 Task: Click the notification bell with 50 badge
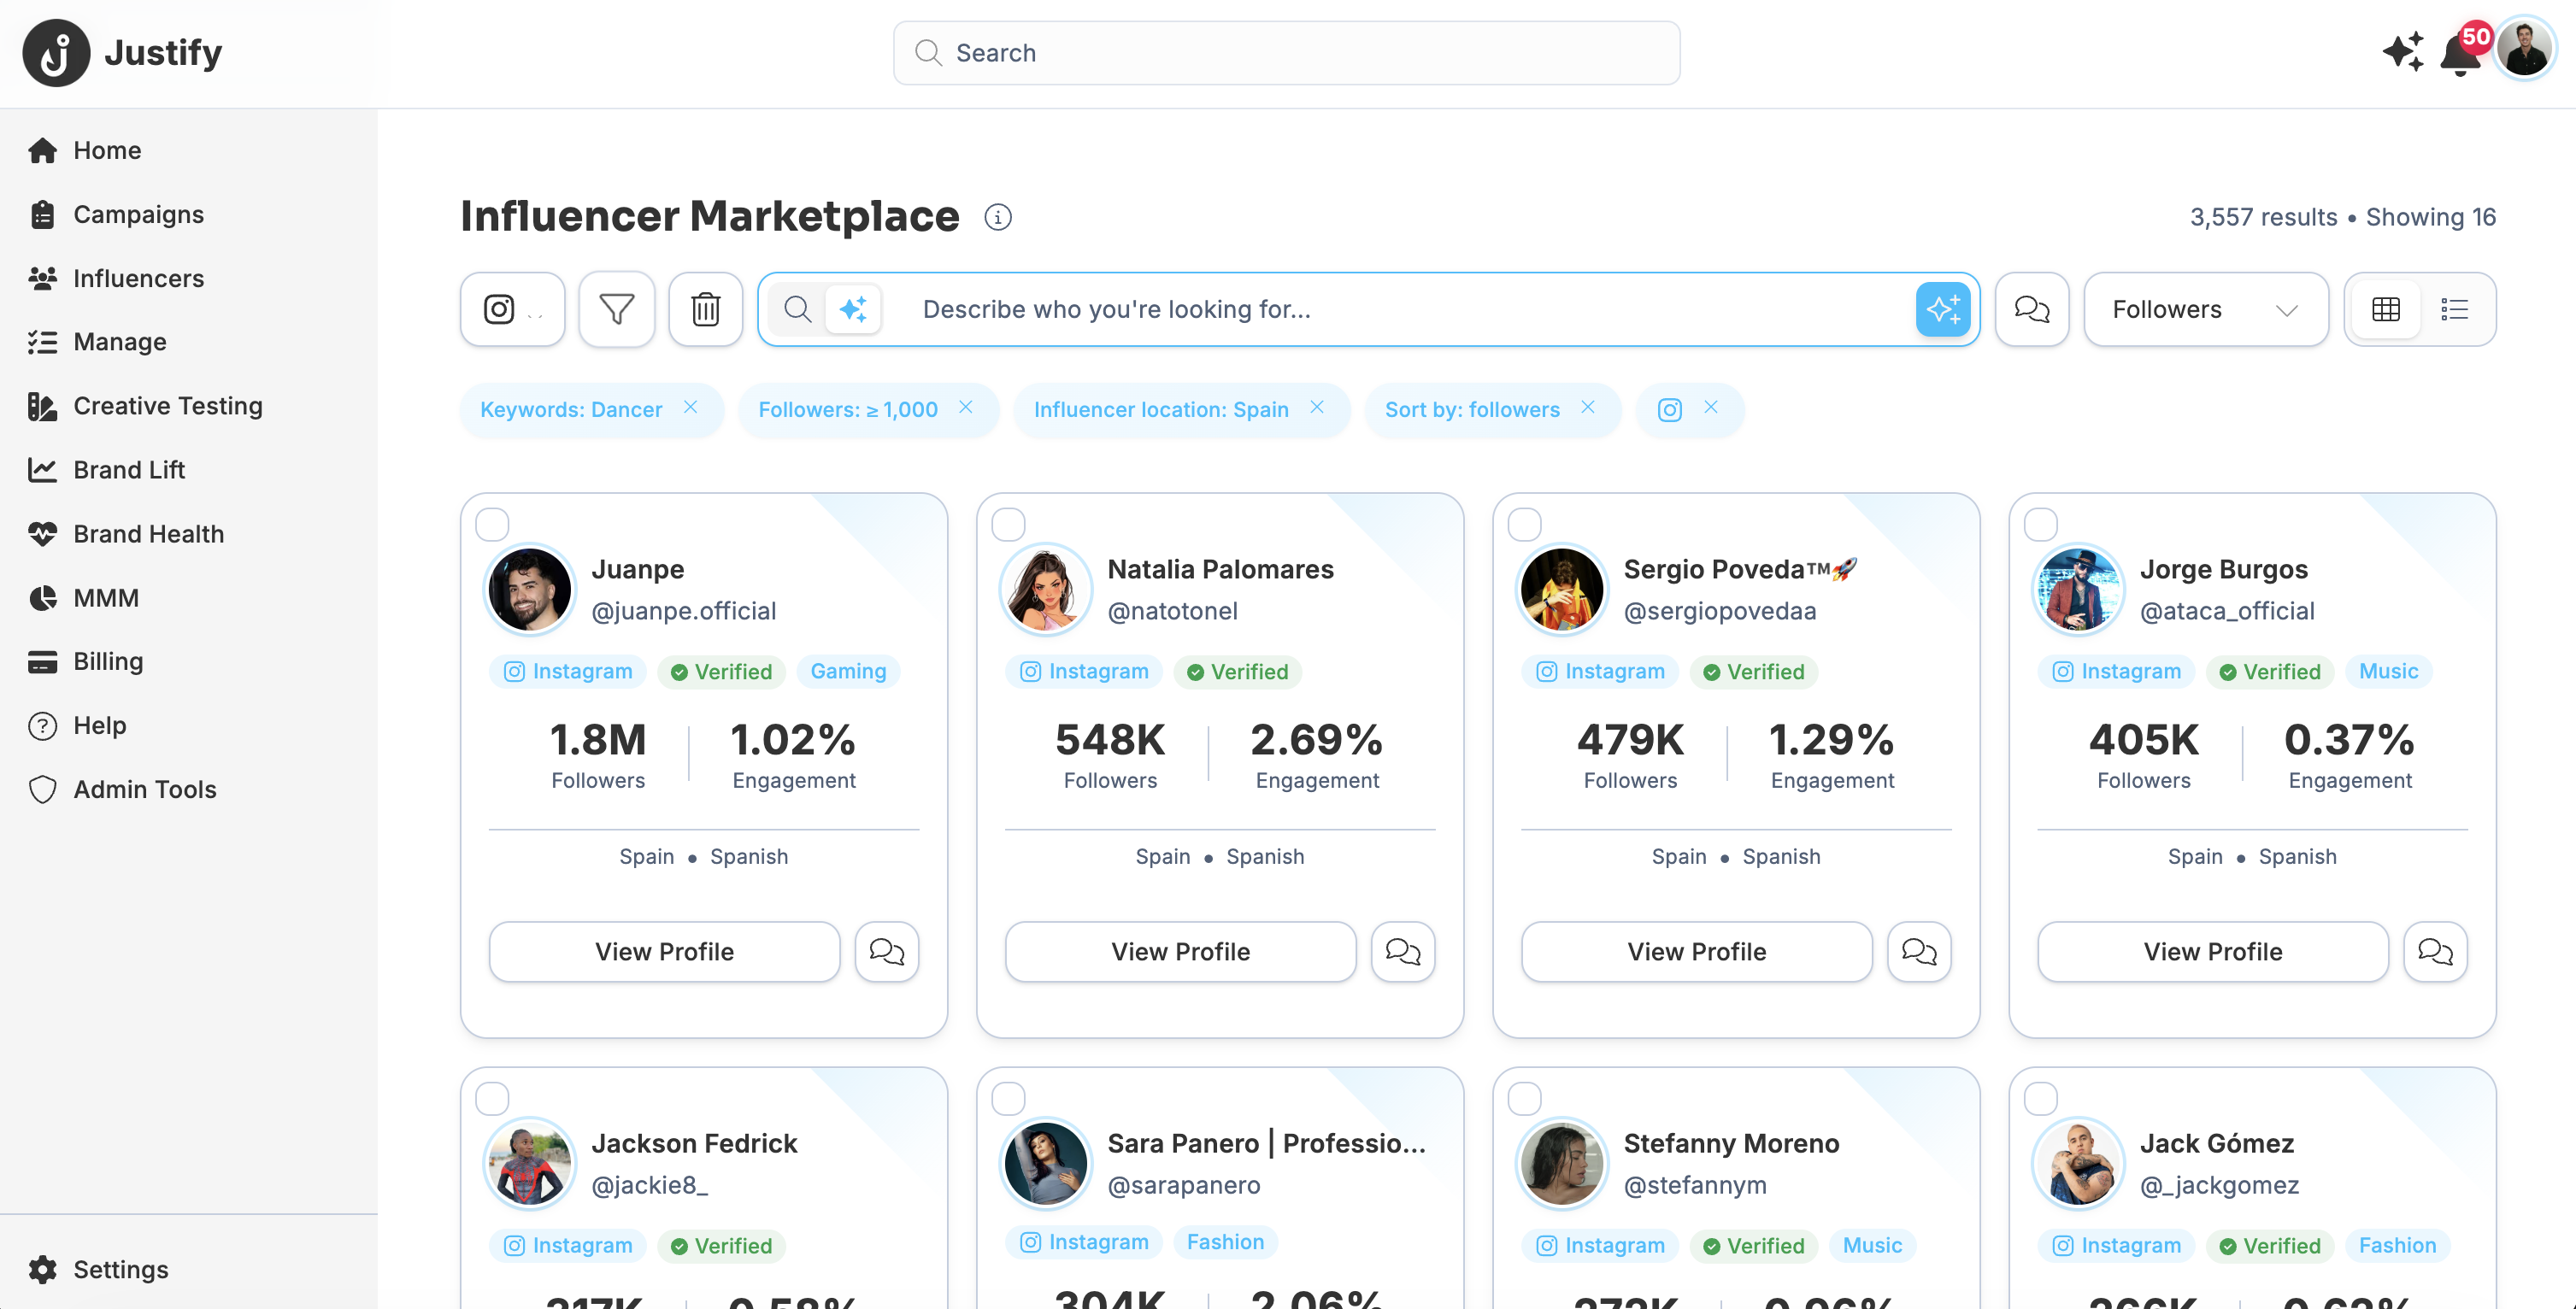(2461, 52)
